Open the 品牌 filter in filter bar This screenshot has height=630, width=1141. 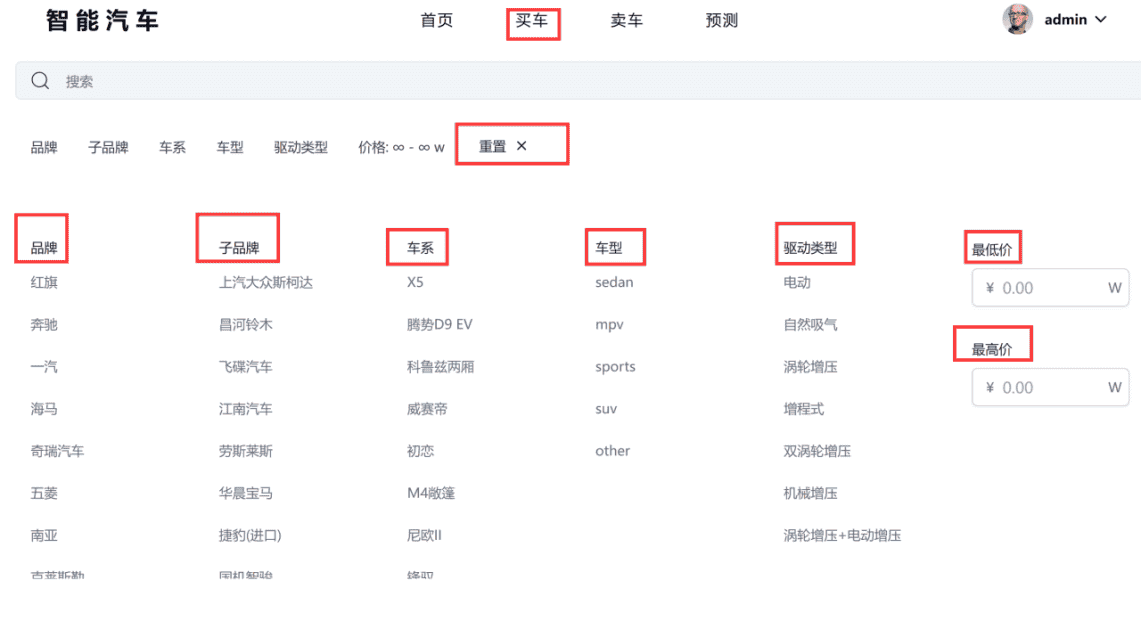(x=44, y=147)
